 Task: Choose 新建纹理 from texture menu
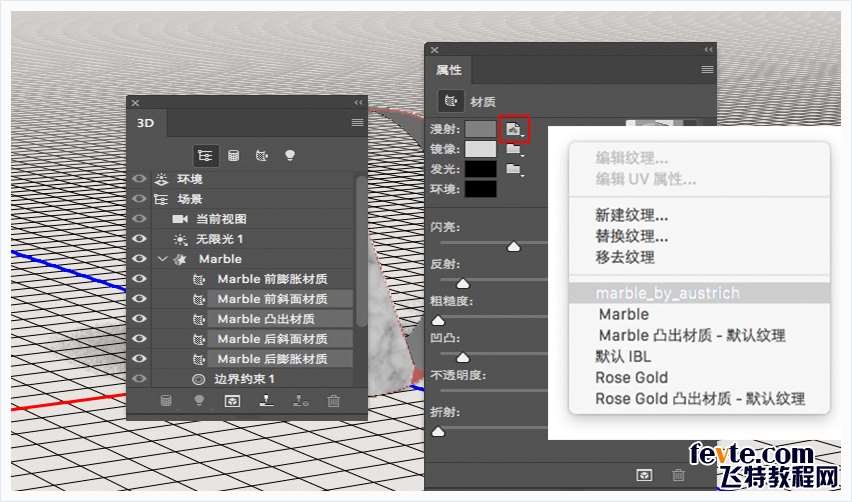(632, 216)
